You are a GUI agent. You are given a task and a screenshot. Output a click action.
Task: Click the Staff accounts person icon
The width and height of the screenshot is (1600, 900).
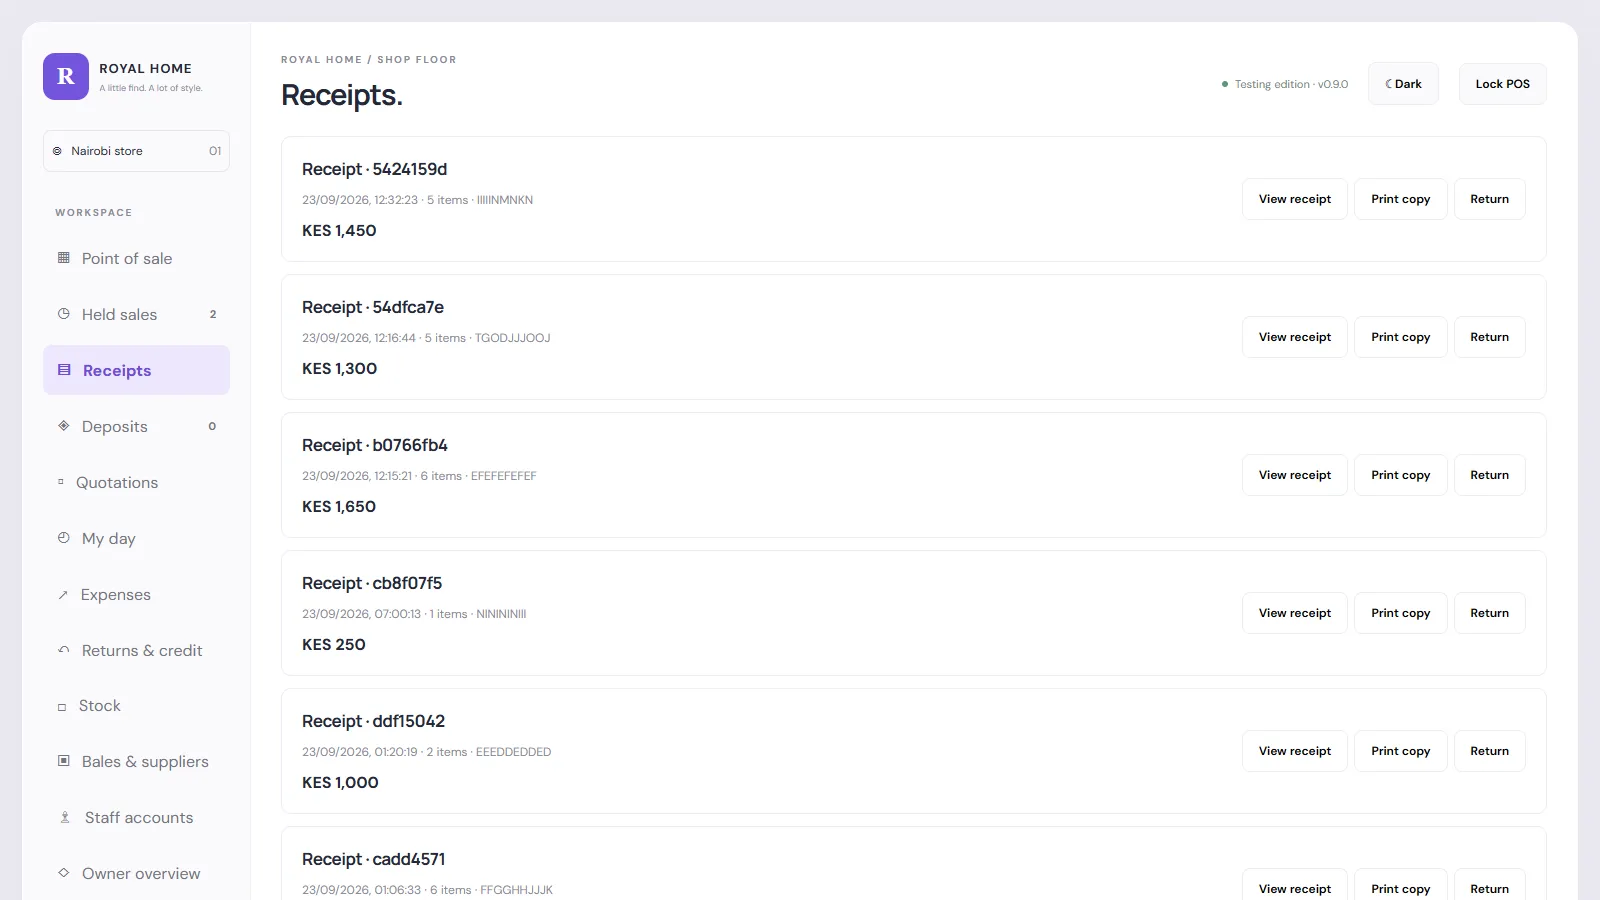(65, 817)
